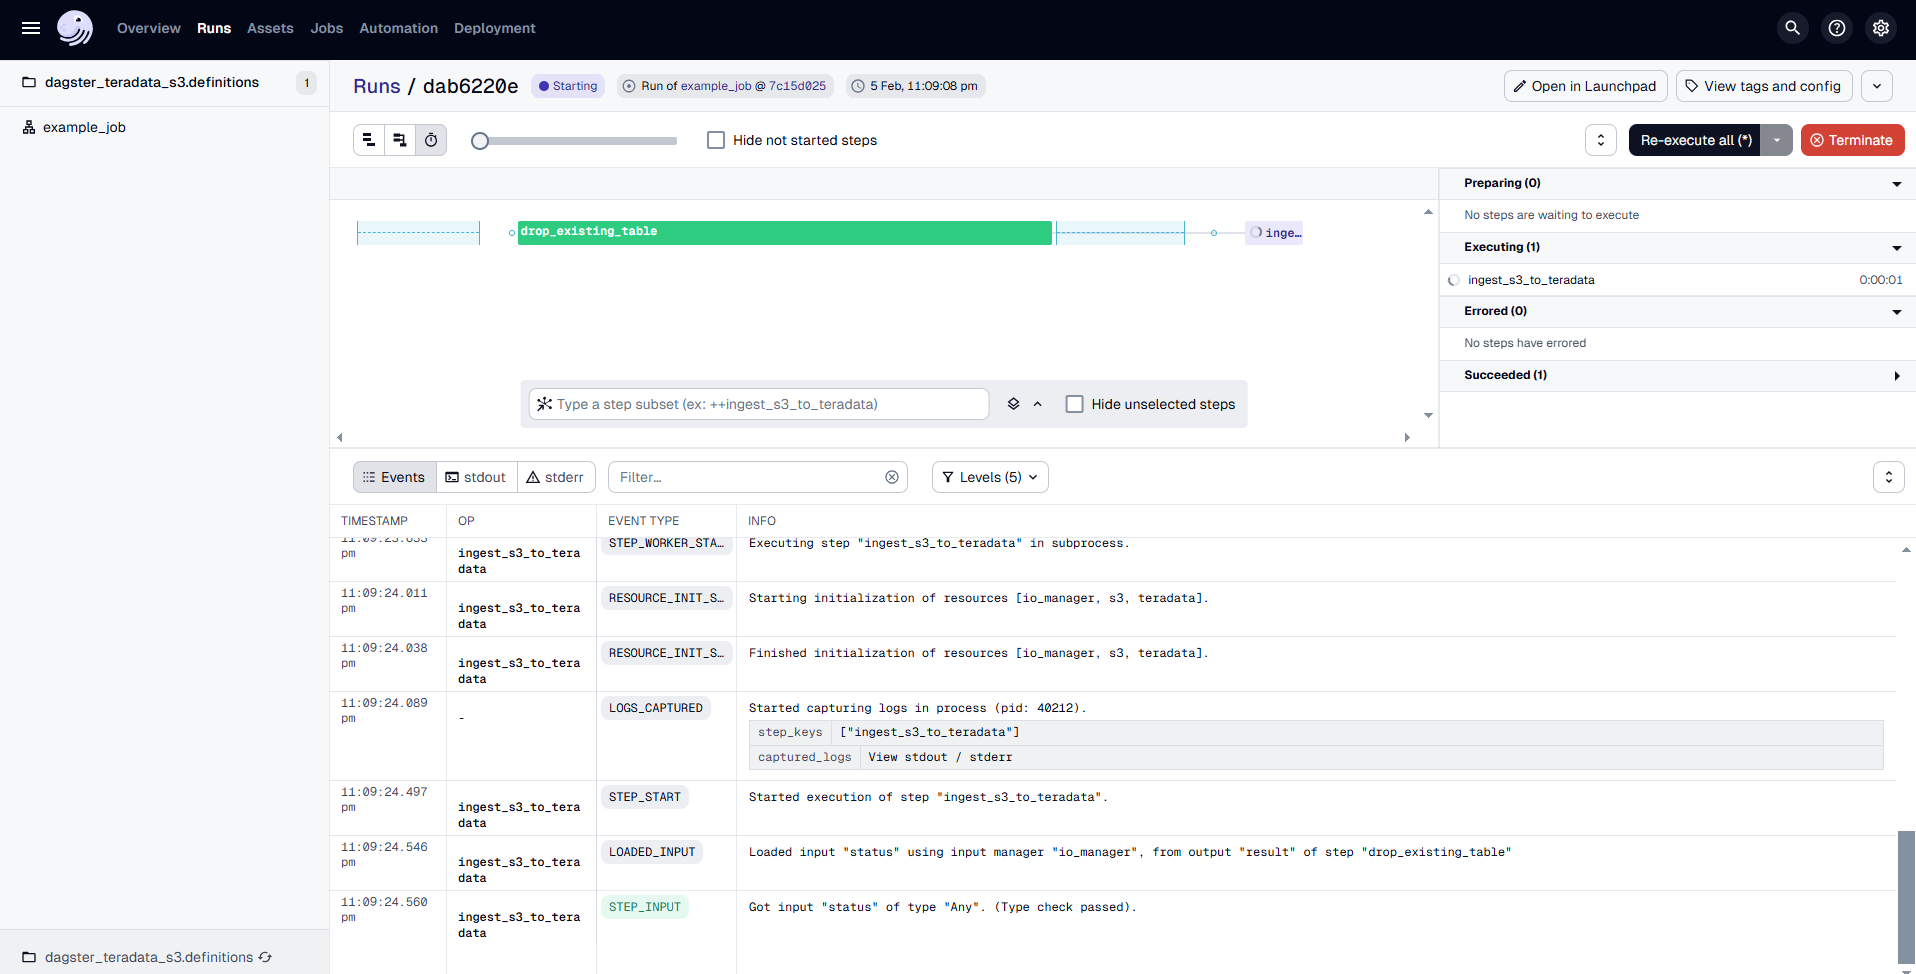Go to Assets in top navigation
The height and width of the screenshot is (974, 1916).
tap(270, 28)
